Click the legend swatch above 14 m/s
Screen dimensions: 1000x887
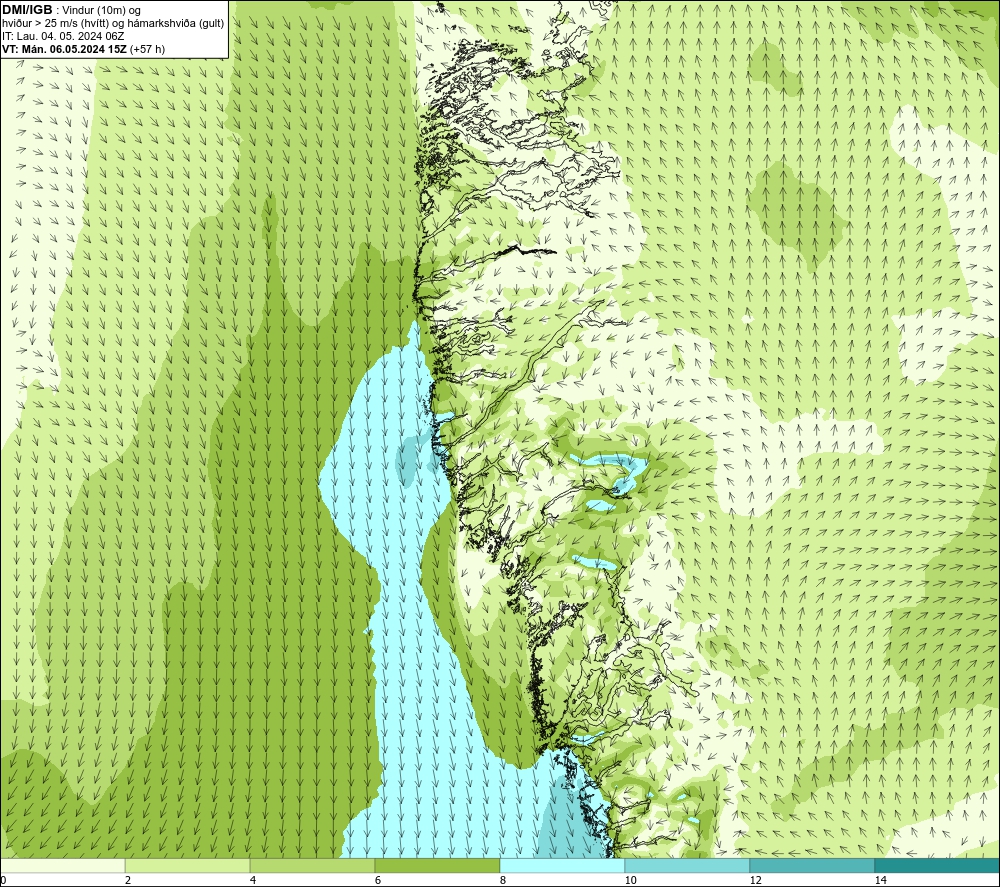coord(938,865)
